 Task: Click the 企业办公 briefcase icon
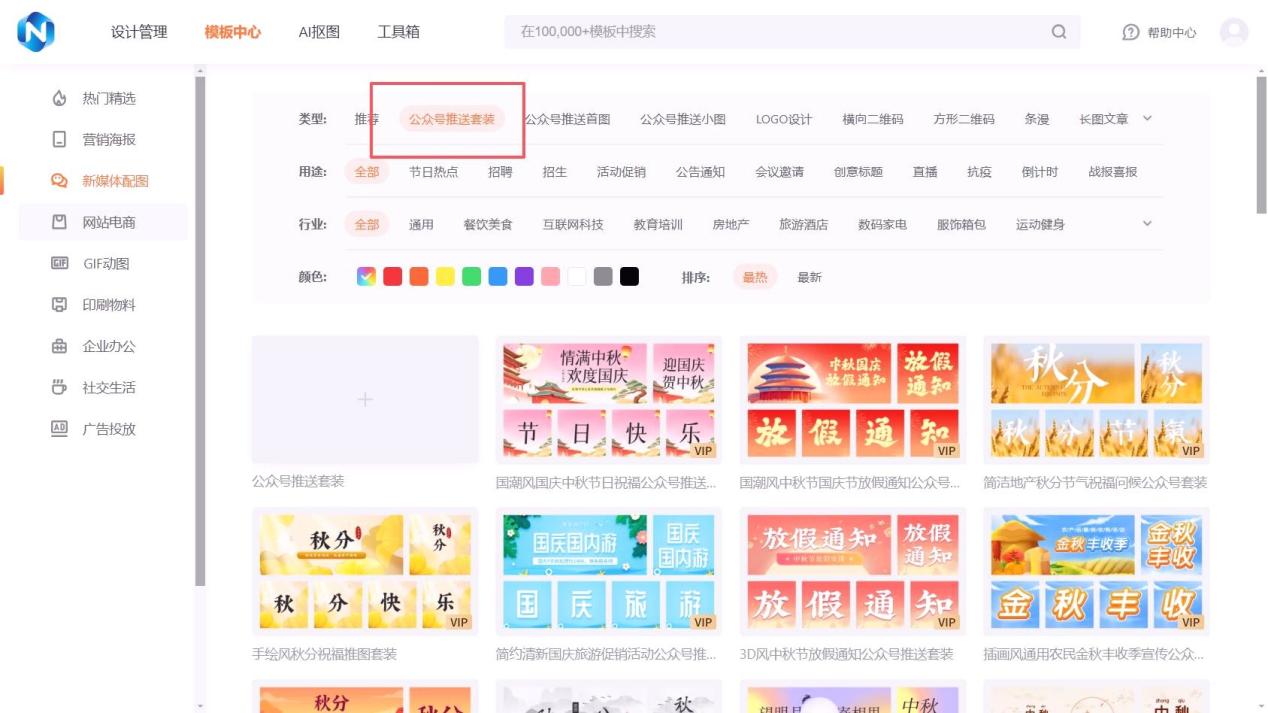pos(59,347)
